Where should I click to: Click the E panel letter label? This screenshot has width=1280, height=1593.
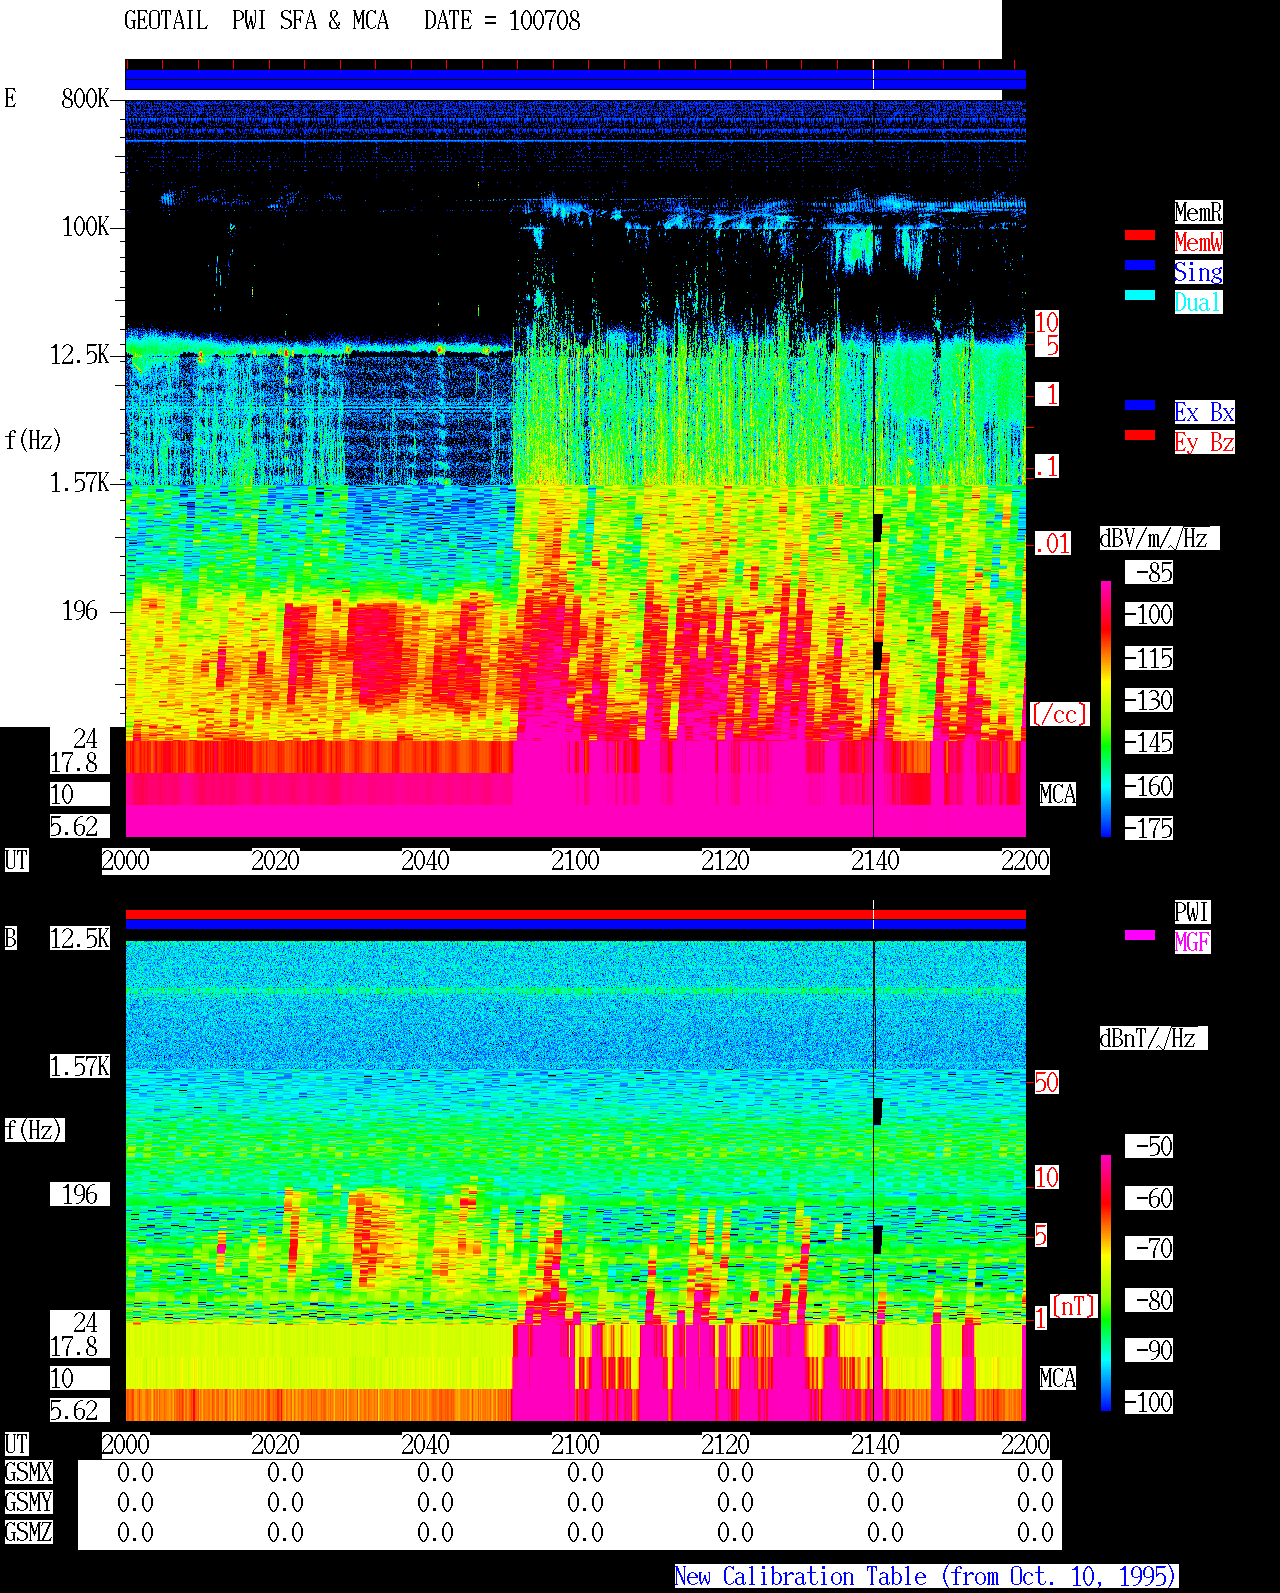(x=10, y=99)
